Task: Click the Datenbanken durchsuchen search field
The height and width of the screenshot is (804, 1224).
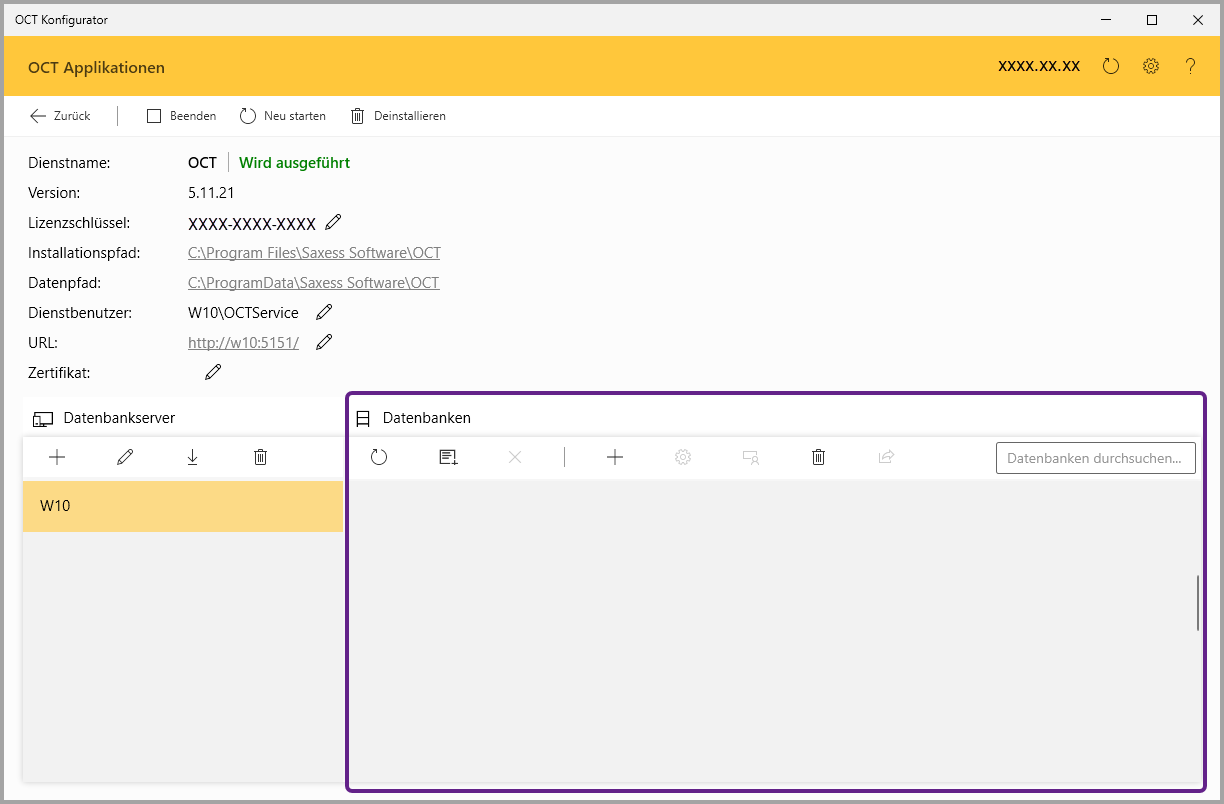Action: [x=1095, y=458]
